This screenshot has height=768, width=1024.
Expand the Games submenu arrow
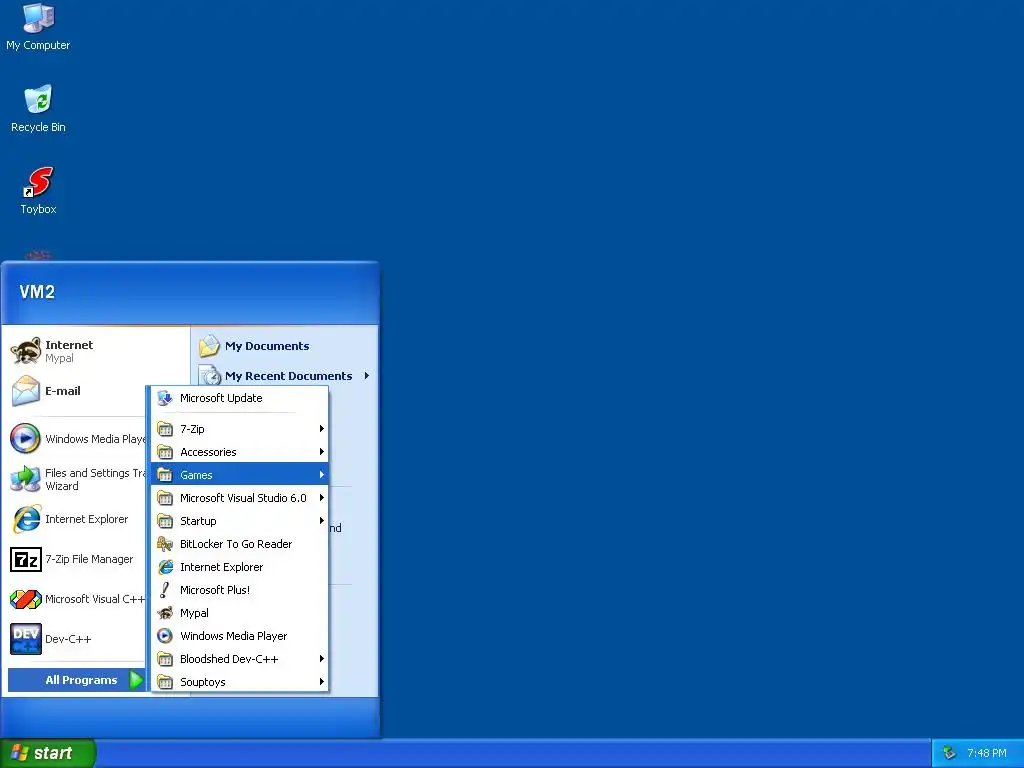[321, 474]
